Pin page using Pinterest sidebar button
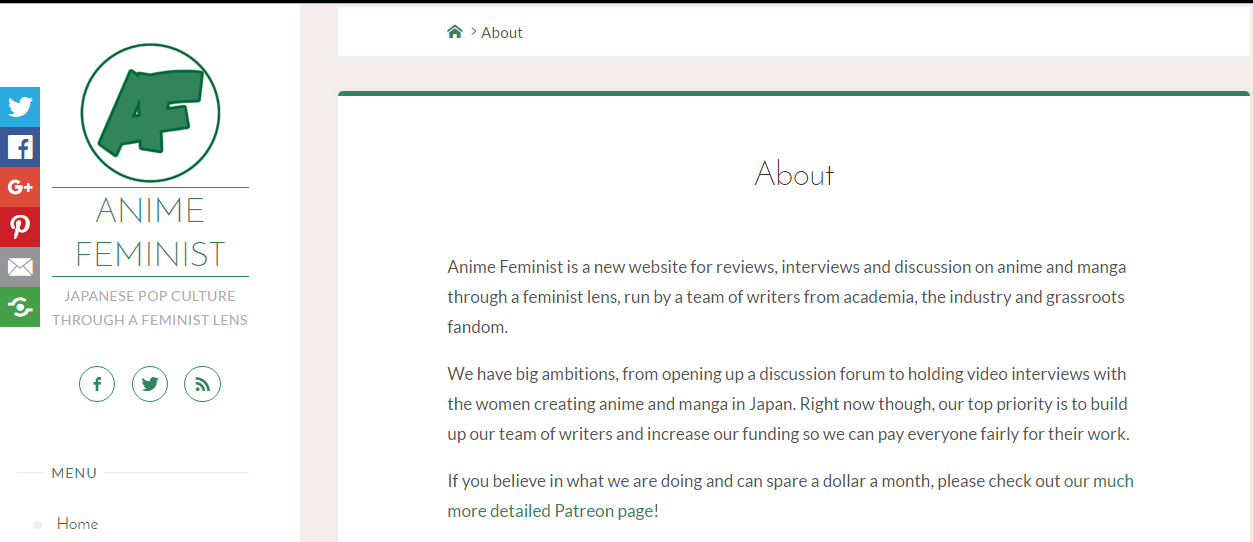The image size is (1253, 542). click(x=20, y=227)
